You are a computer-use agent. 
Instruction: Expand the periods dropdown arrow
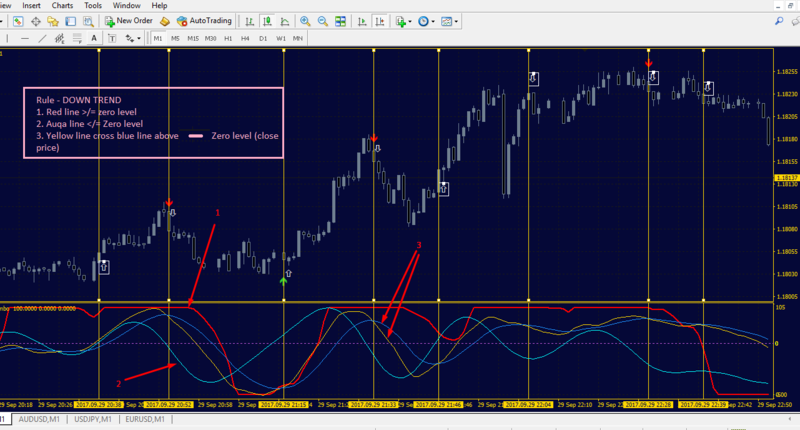[x=433, y=21]
